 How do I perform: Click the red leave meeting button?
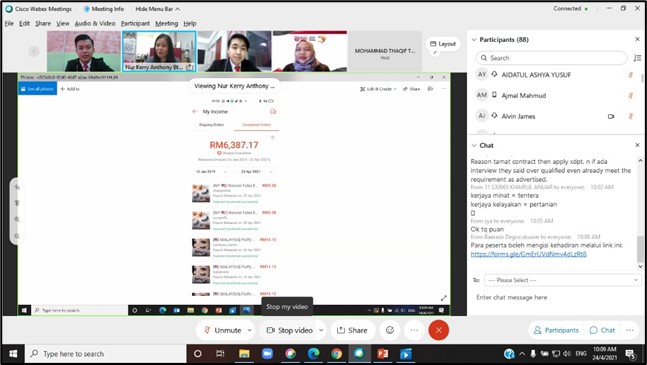[438, 330]
